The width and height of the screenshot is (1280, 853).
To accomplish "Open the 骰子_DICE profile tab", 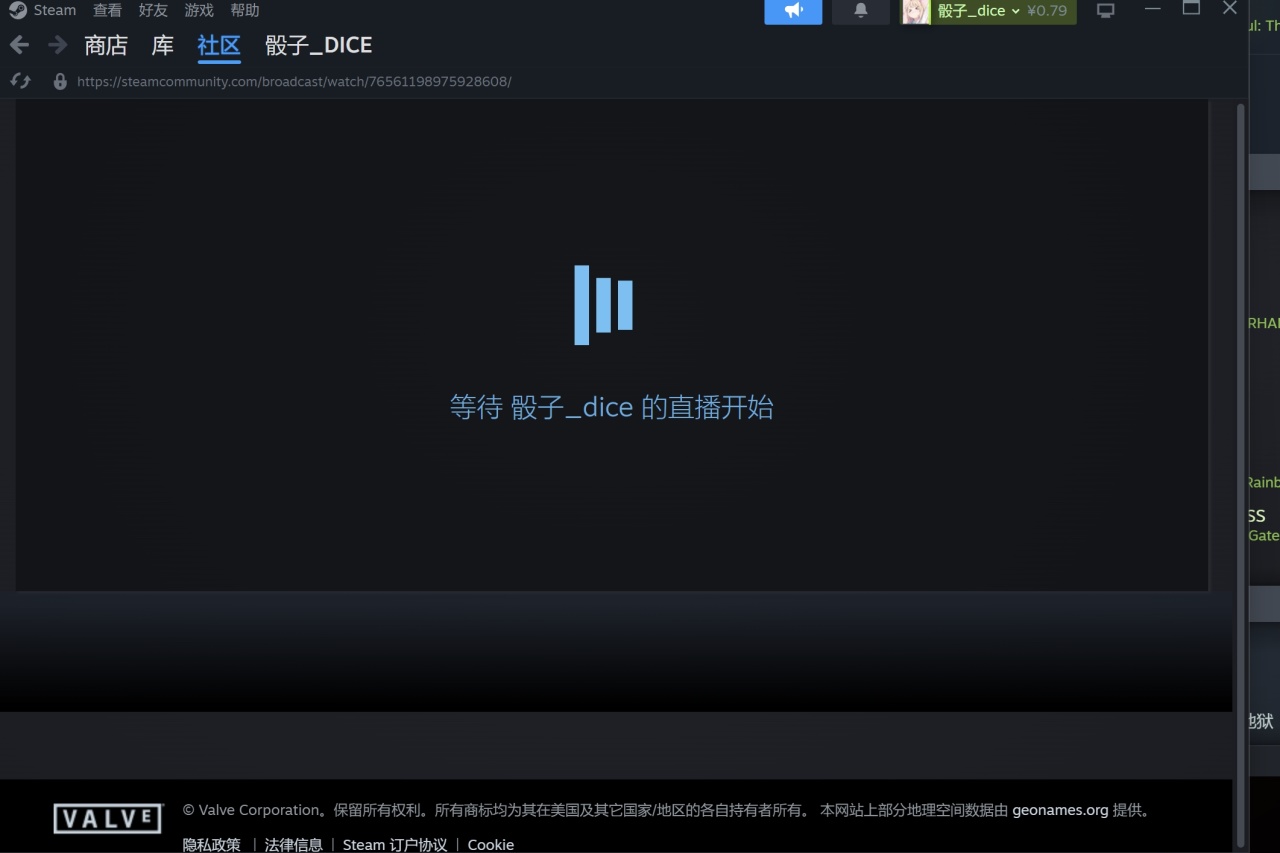I will coord(318,45).
